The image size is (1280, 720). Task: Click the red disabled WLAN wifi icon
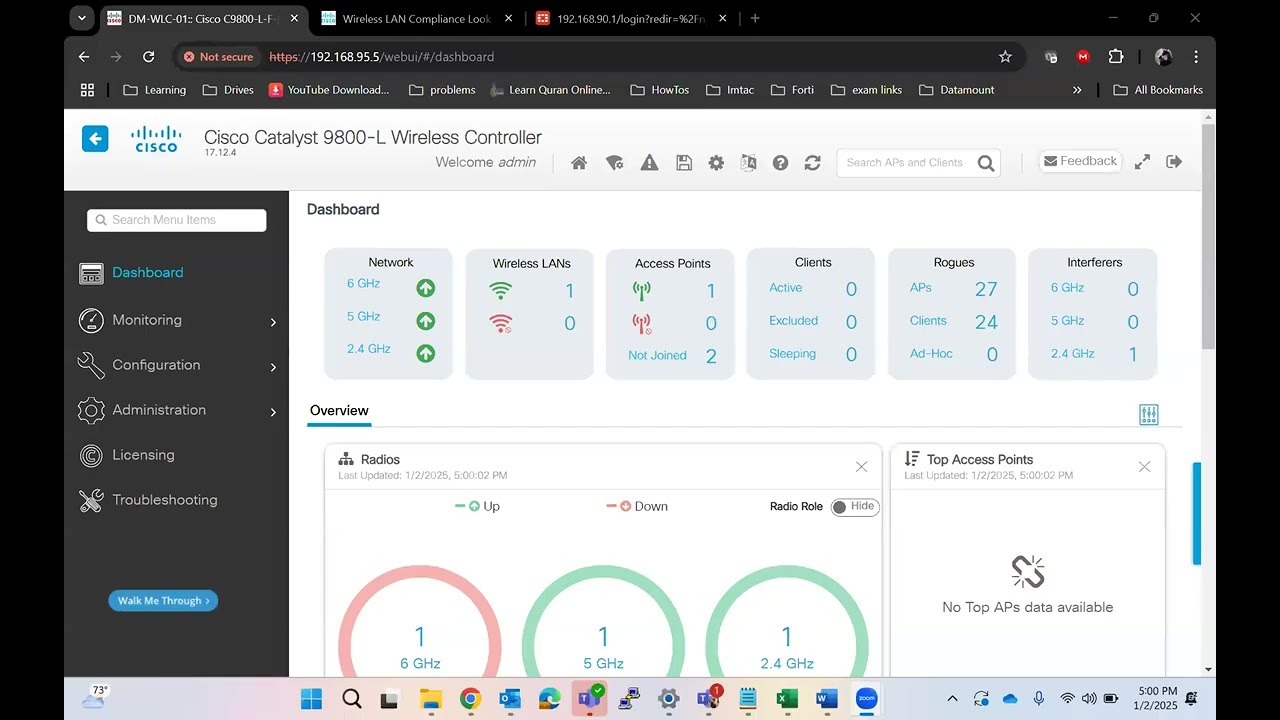500,323
